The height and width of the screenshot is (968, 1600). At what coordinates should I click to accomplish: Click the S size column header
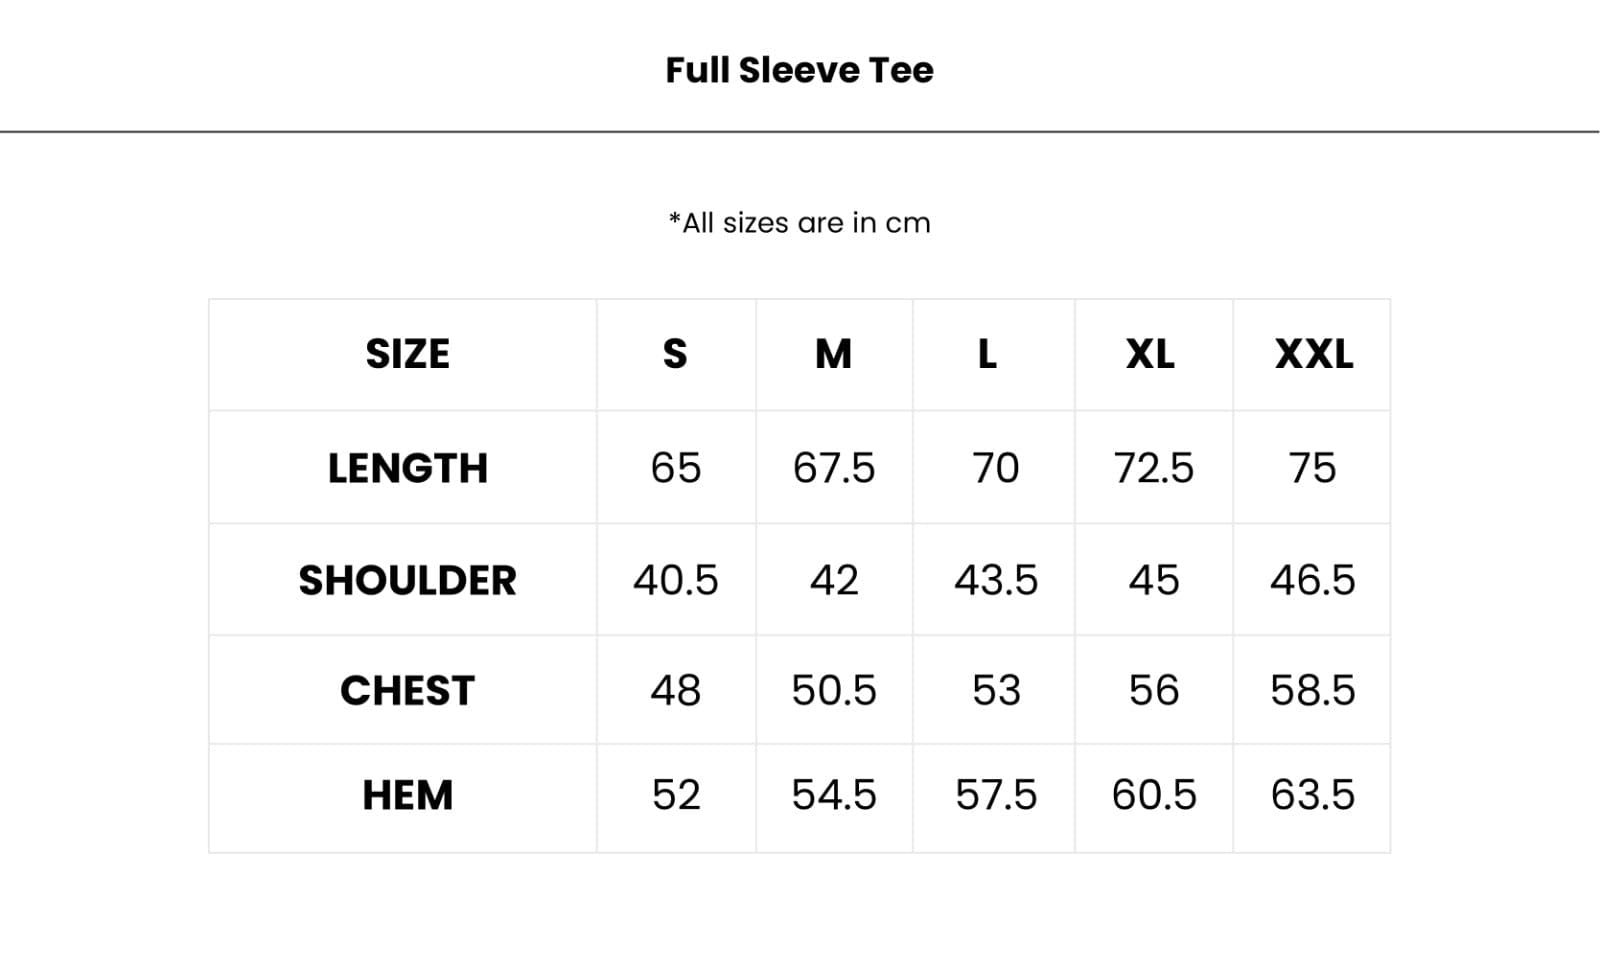pyautogui.click(x=675, y=354)
